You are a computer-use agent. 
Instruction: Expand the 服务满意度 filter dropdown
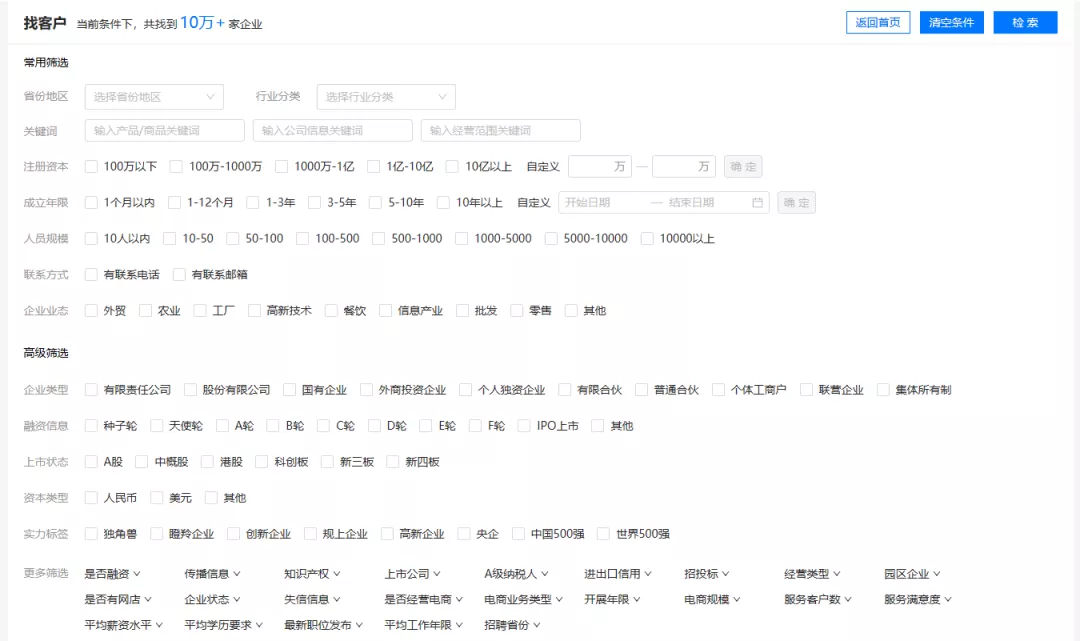917,599
